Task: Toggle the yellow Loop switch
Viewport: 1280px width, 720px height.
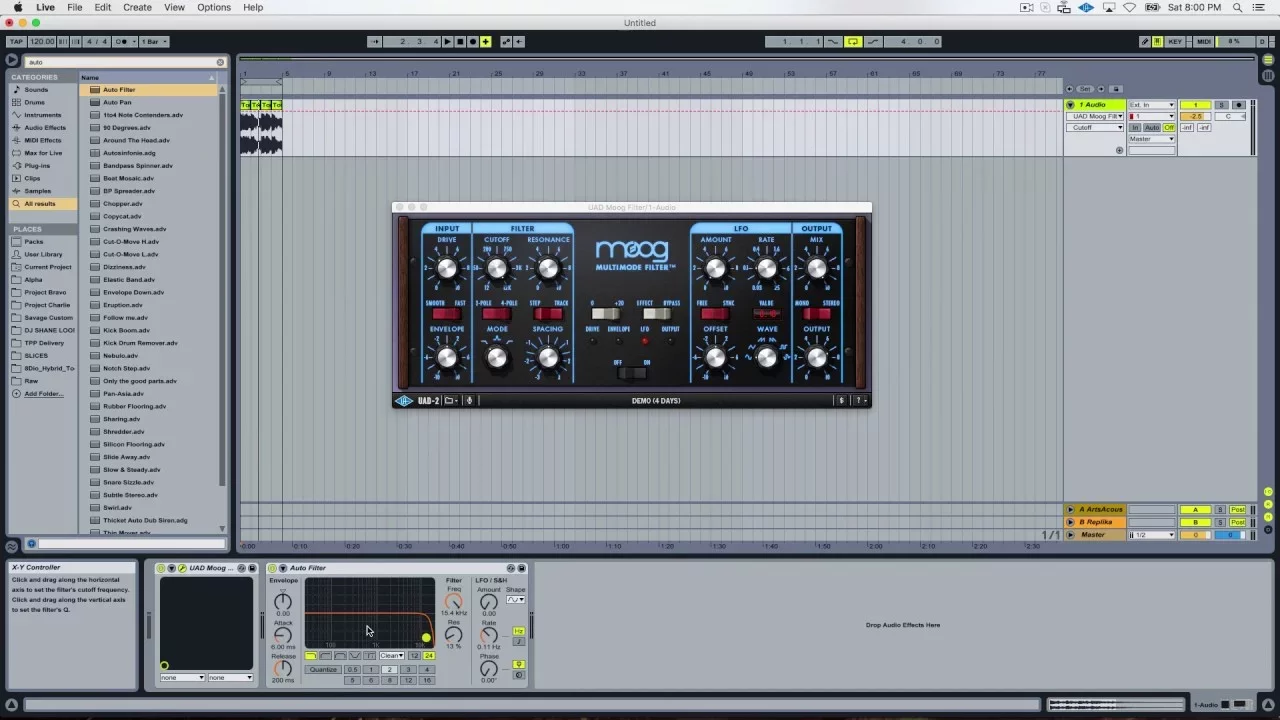Action: (853, 41)
